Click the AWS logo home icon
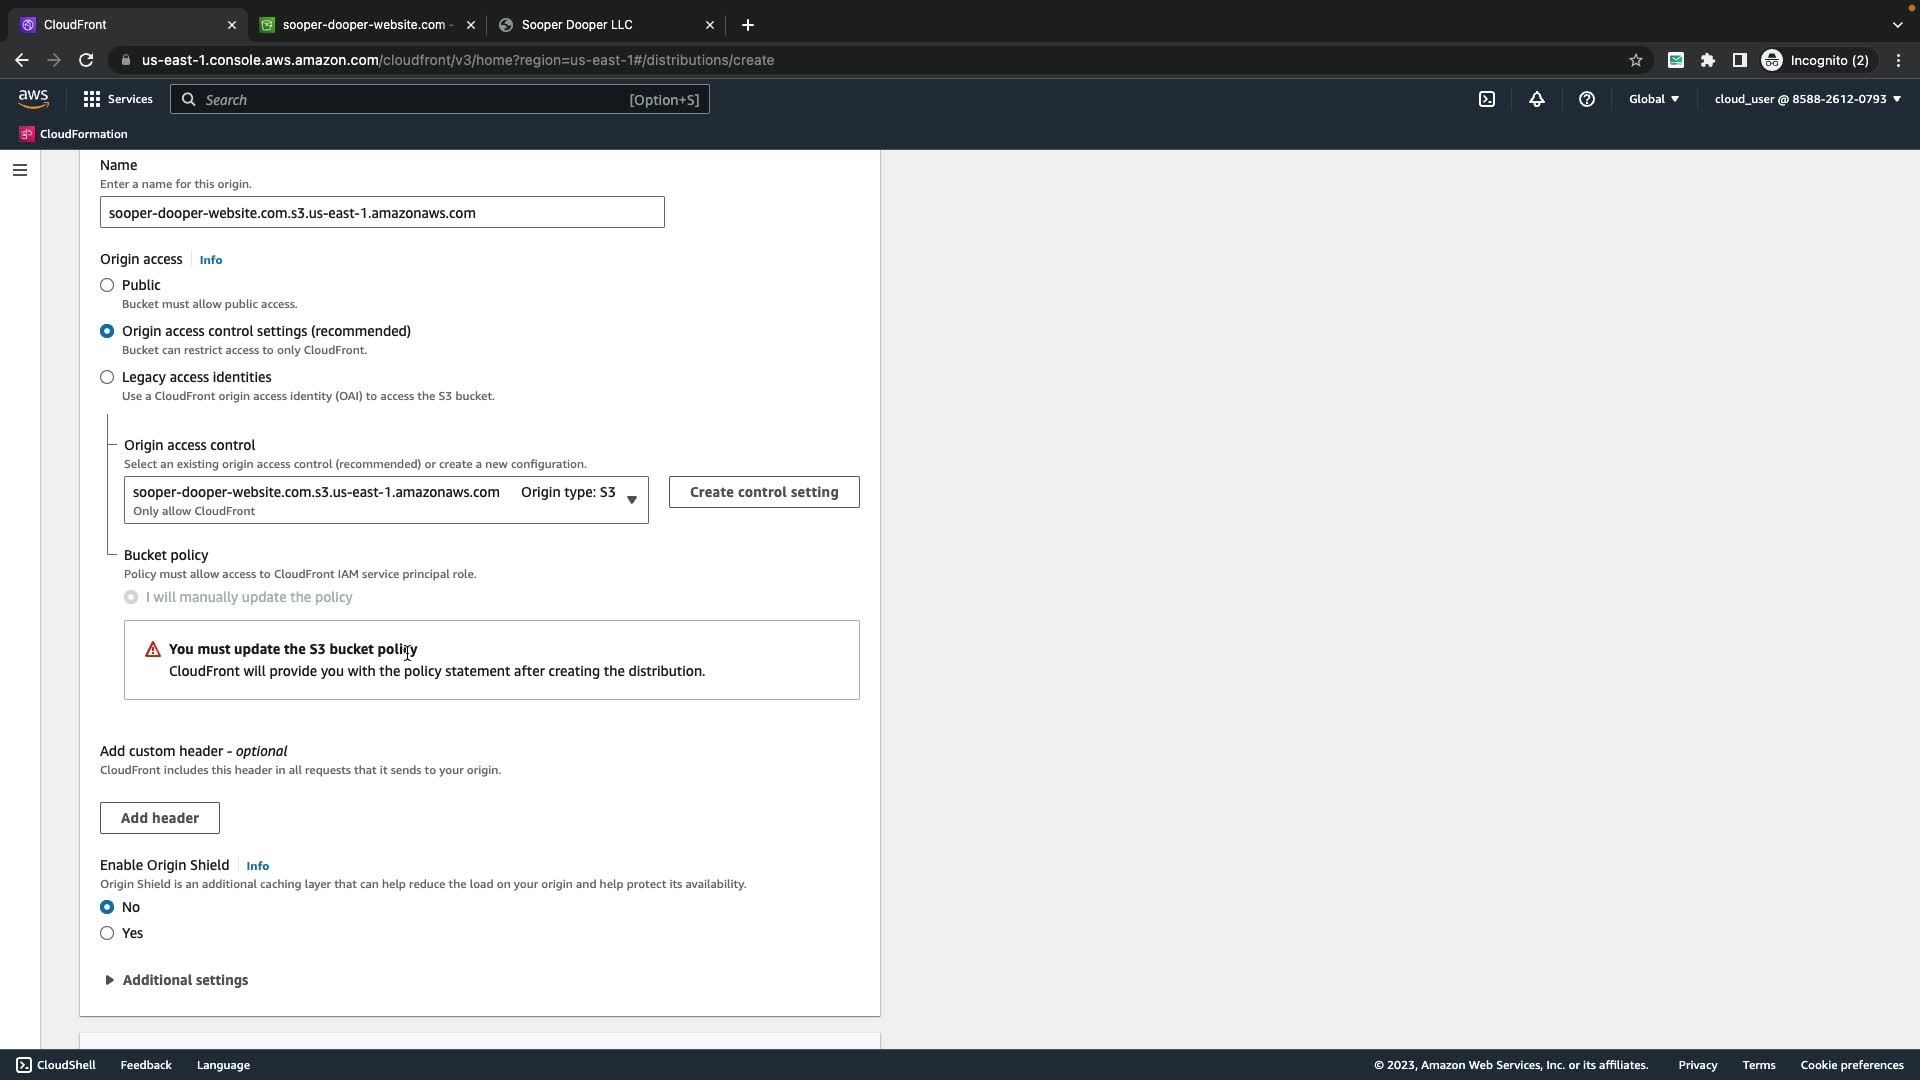Image resolution: width=1920 pixels, height=1080 pixels. pos(33,98)
